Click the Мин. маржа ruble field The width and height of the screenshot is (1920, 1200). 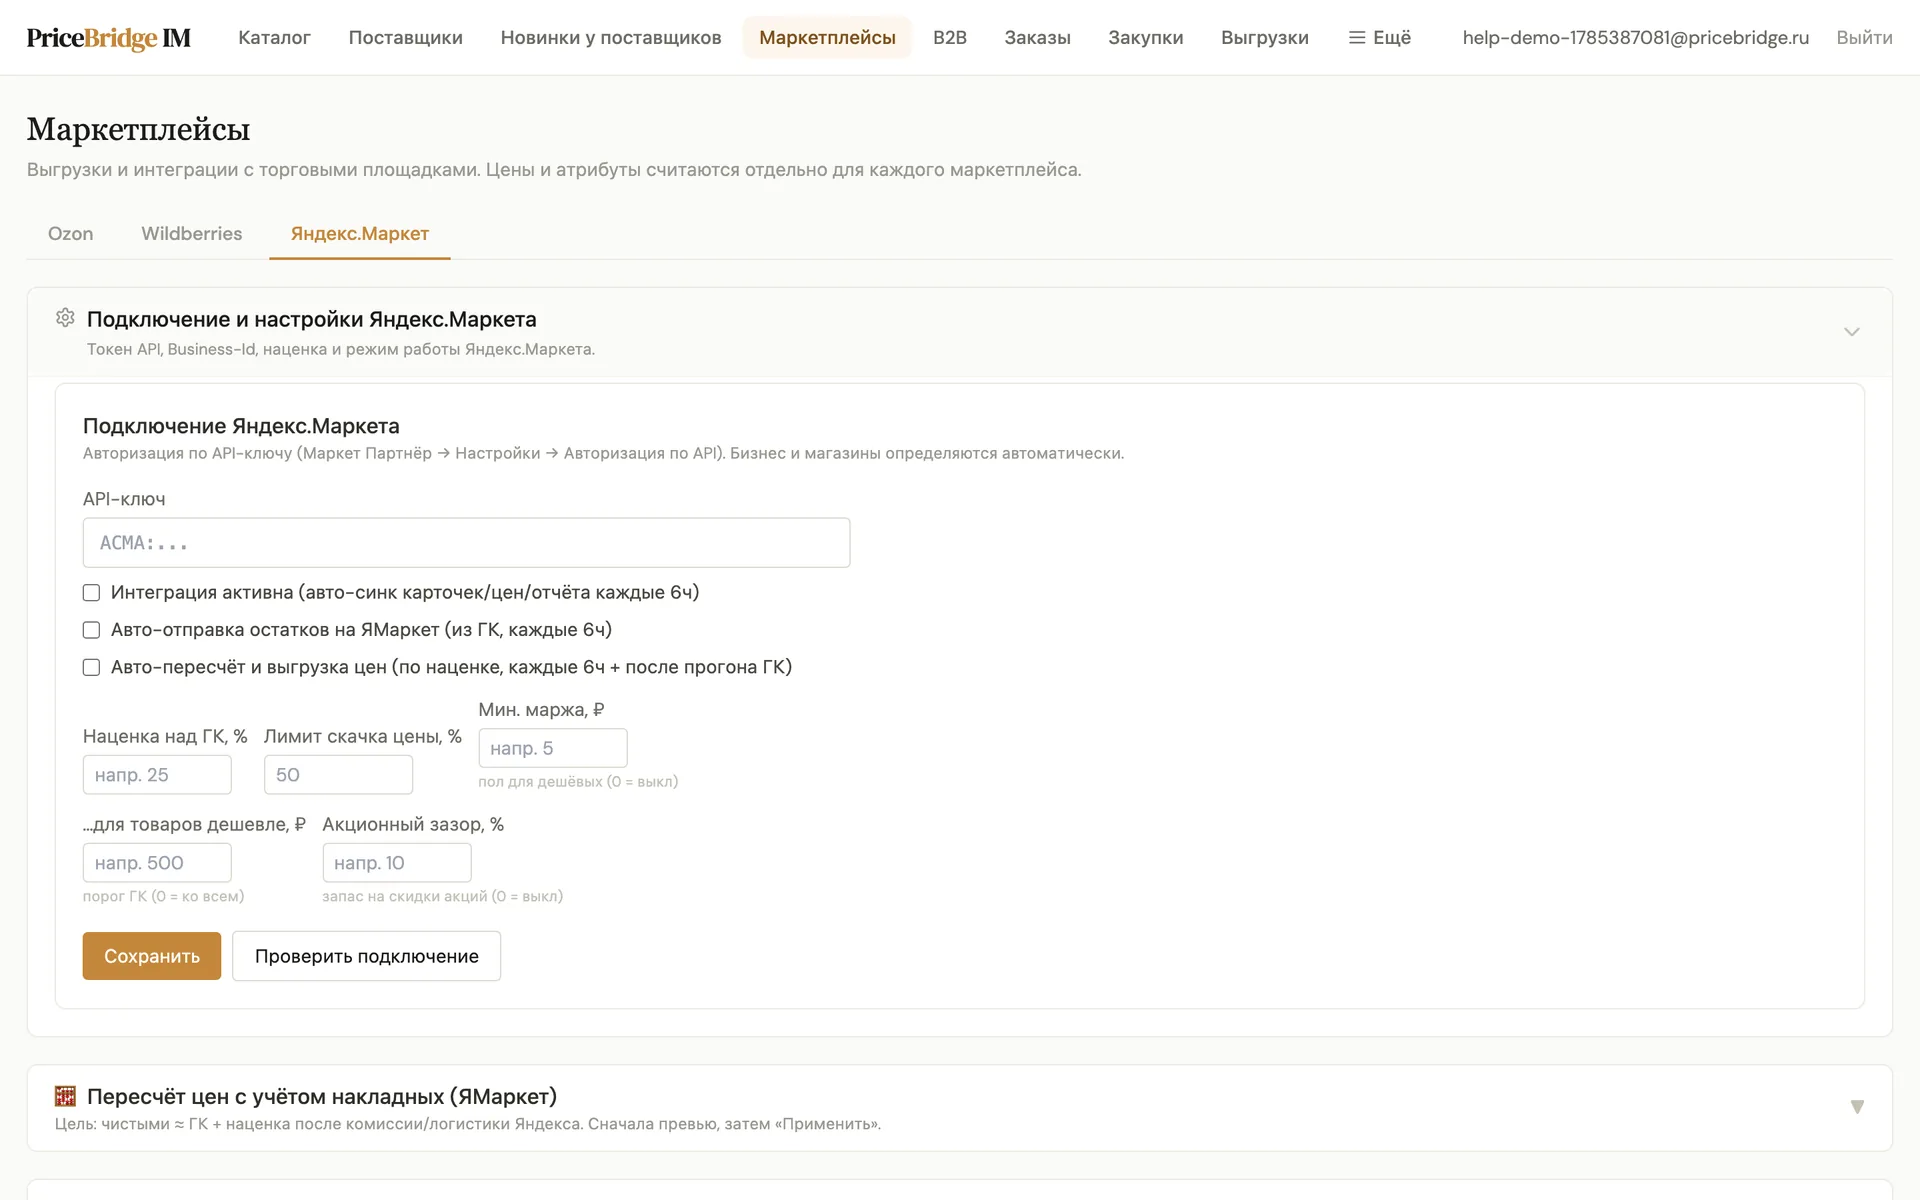point(553,748)
